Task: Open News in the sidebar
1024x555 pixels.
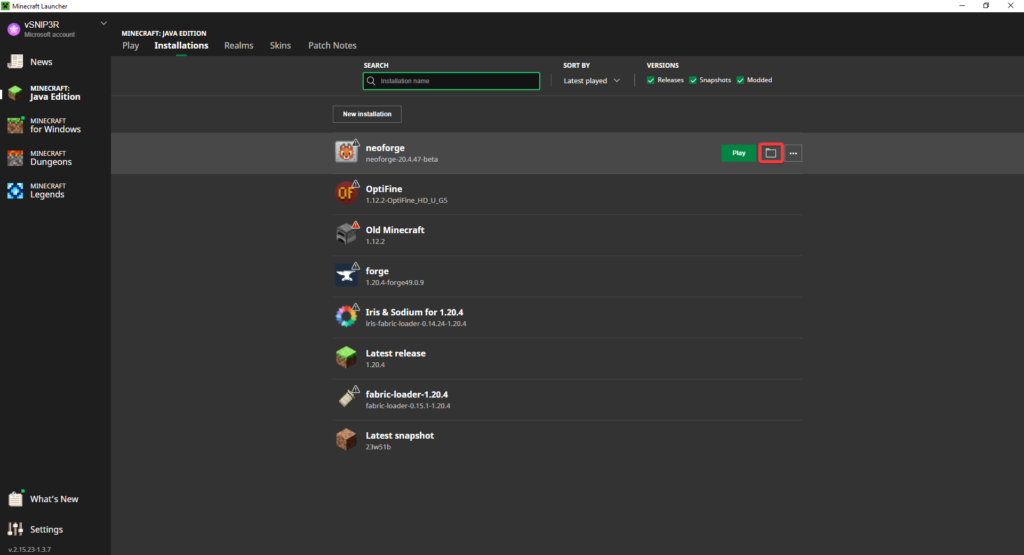Action: tap(41, 62)
